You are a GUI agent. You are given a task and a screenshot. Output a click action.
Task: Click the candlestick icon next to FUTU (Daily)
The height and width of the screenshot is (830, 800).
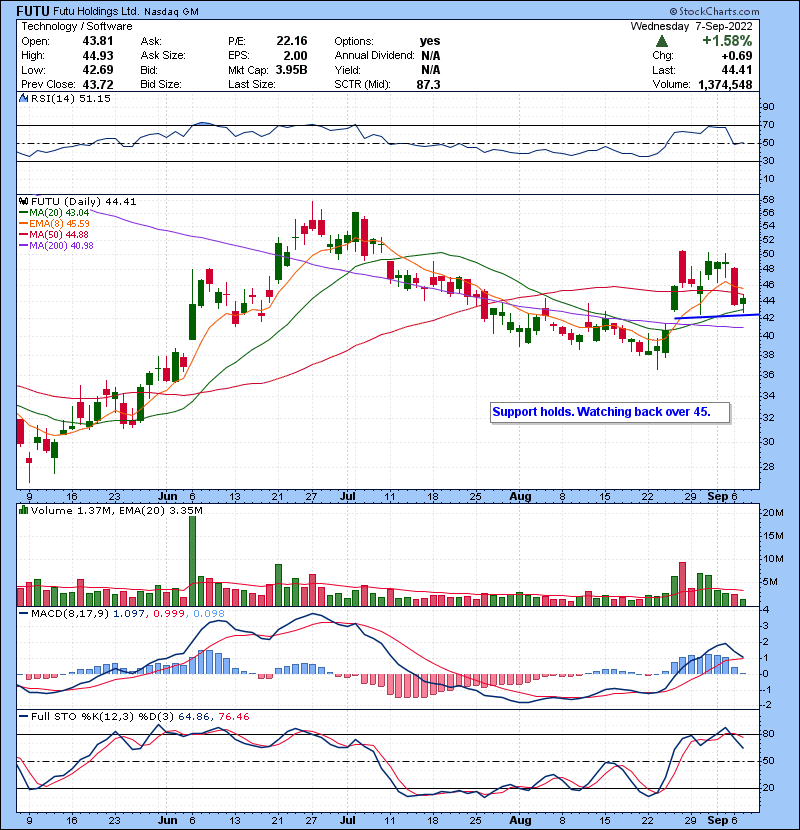(23, 201)
